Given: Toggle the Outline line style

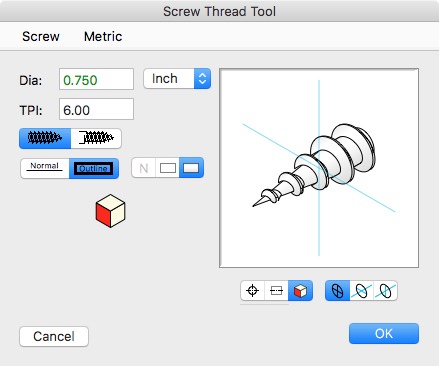Looking at the screenshot, I should [x=94, y=168].
